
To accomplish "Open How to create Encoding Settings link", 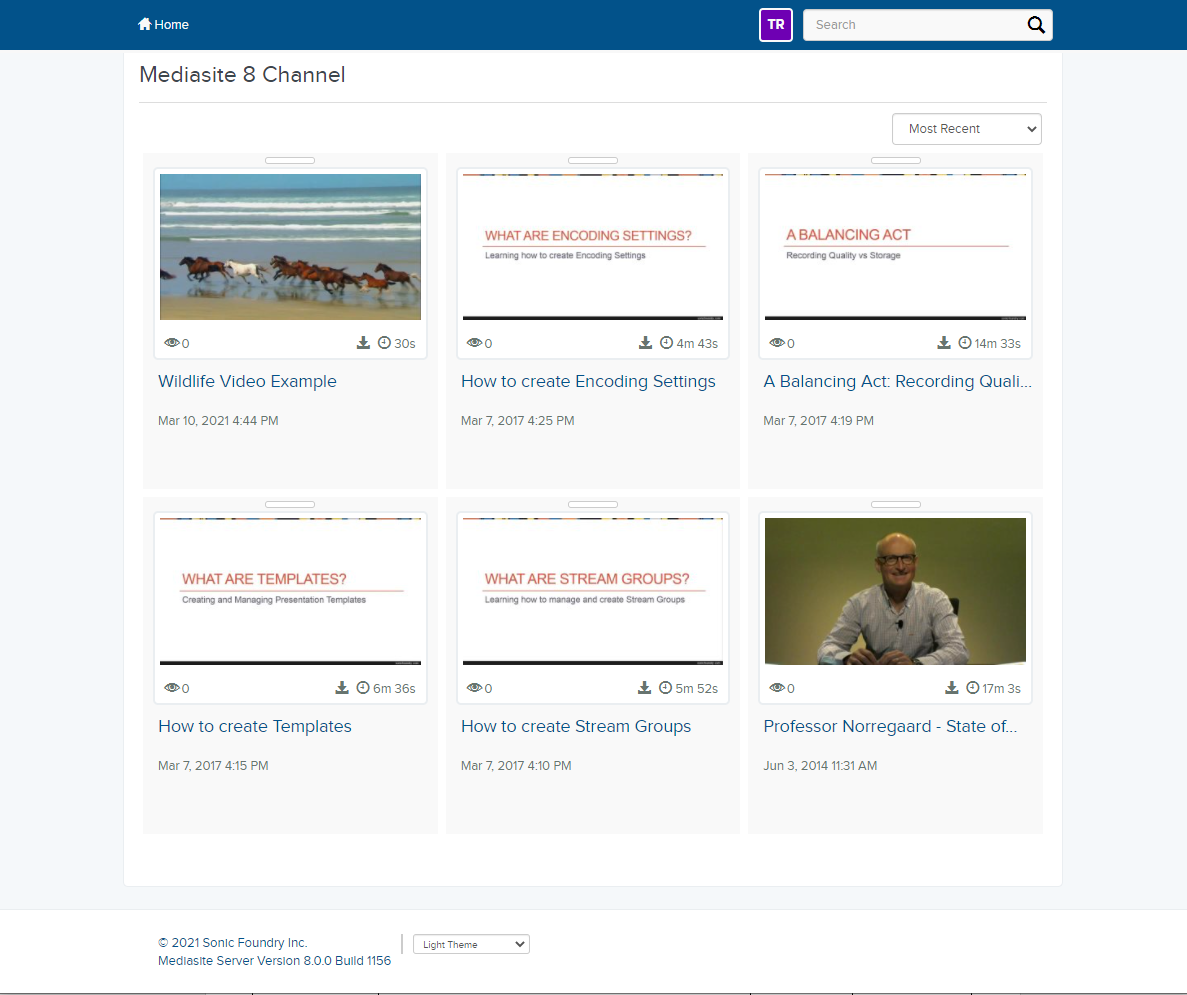I will tap(588, 381).
